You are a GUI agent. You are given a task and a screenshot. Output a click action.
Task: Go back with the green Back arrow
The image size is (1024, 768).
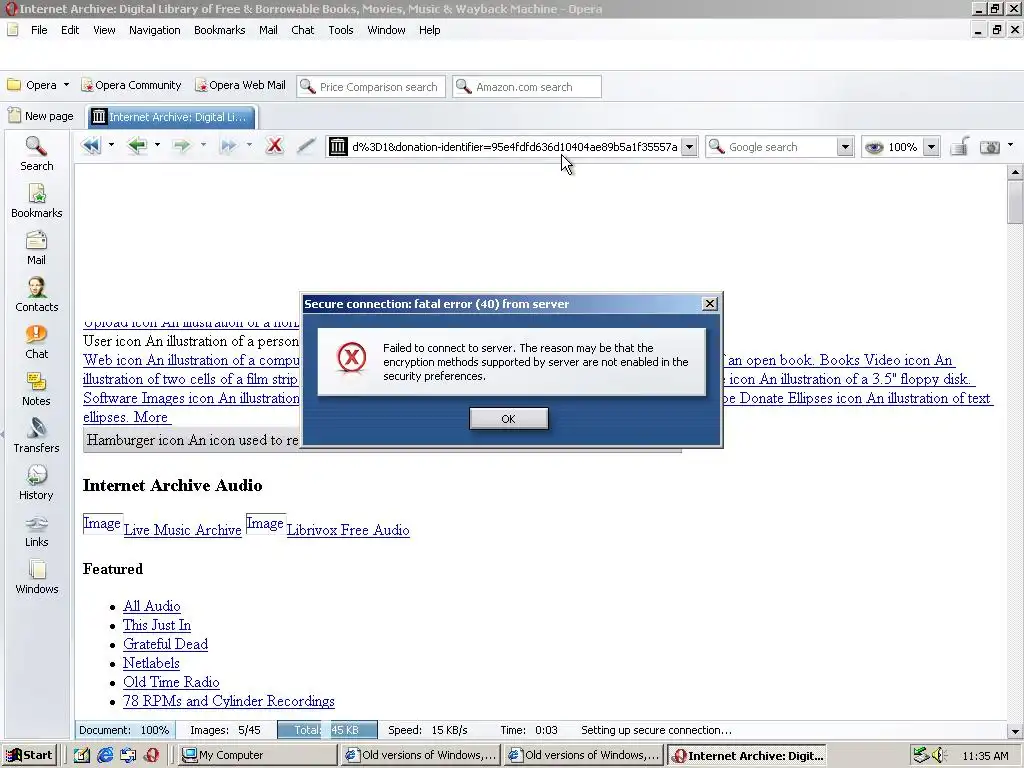[x=137, y=146]
